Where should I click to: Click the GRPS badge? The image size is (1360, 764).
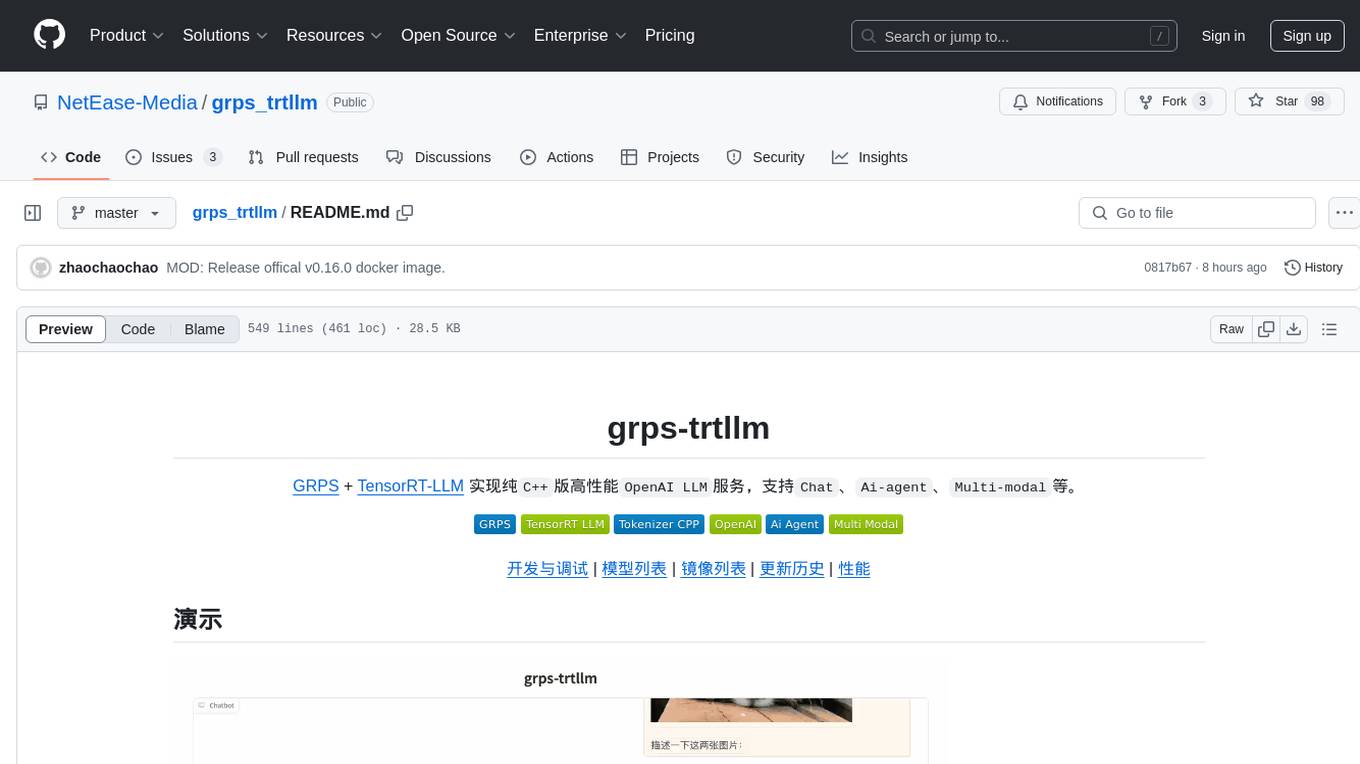495,524
